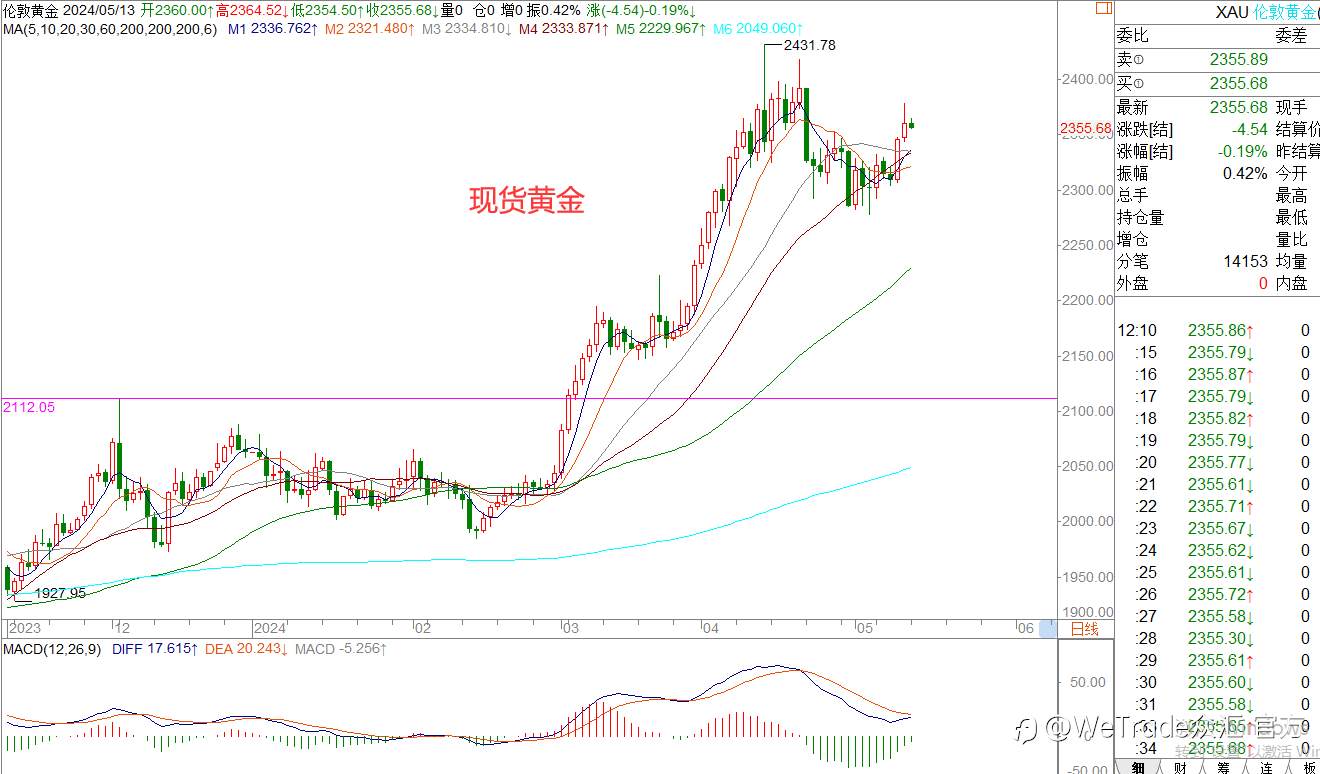Image resolution: width=1320 pixels, height=774 pixels.
Task: Click the 2024/05/13 date in header
Action: point(98,10)
